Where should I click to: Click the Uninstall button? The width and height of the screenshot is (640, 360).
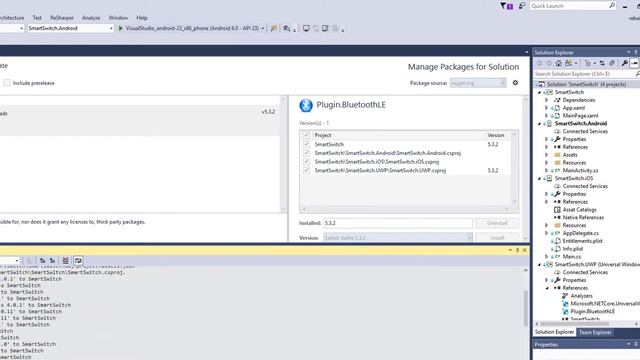tap(497, 223)
